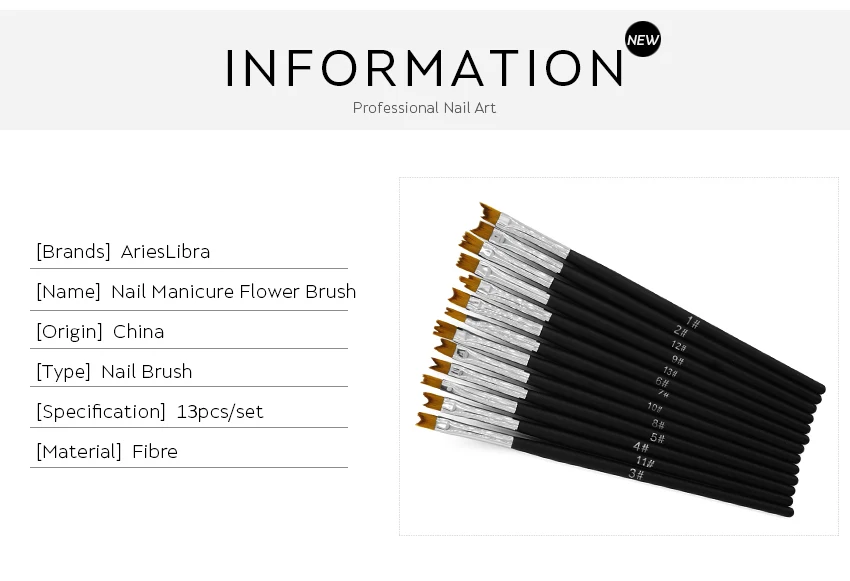Viewport: 850px width, 581px height.
Task: Click the 2# label on brush handle
Action: [681, 331]
